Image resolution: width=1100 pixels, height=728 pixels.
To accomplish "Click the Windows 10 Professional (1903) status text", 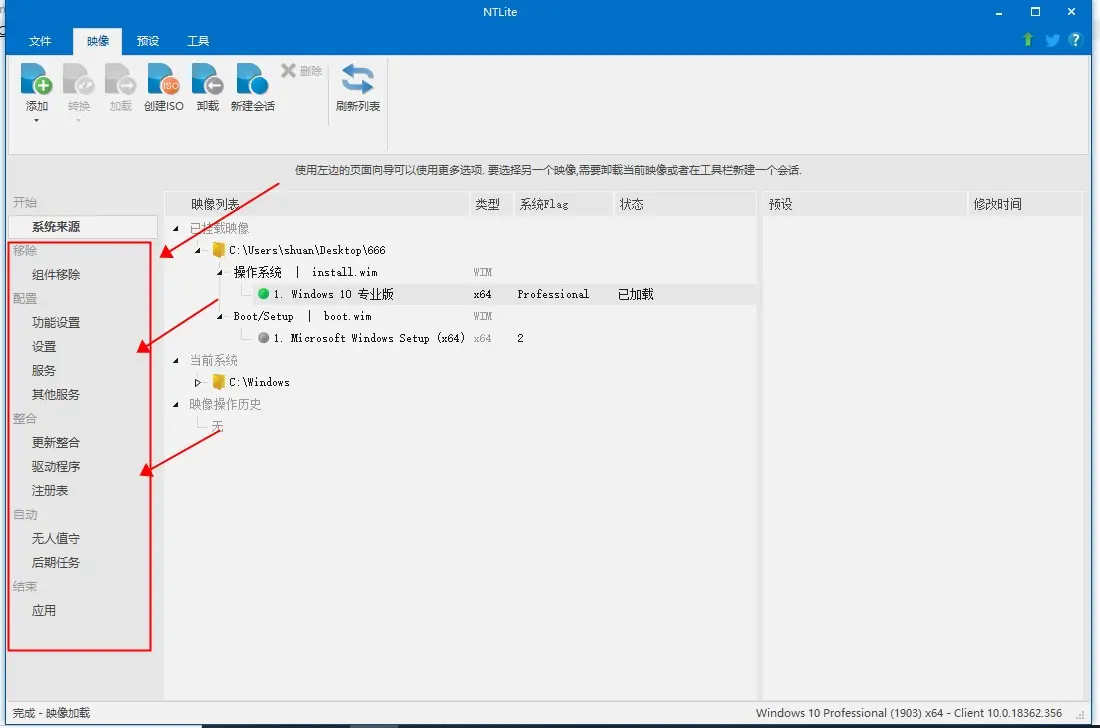I will (x=908, y=713).
